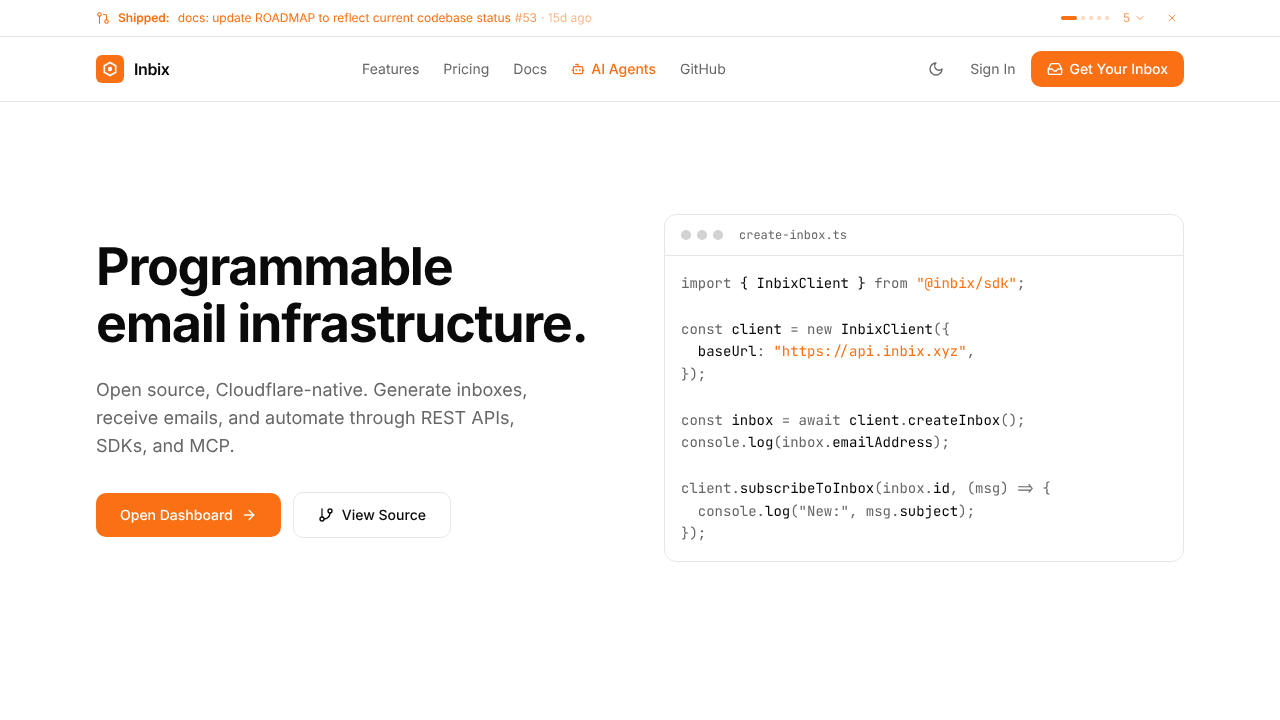Click console.log(inbox.emailAddress) line

click(815, 442)
